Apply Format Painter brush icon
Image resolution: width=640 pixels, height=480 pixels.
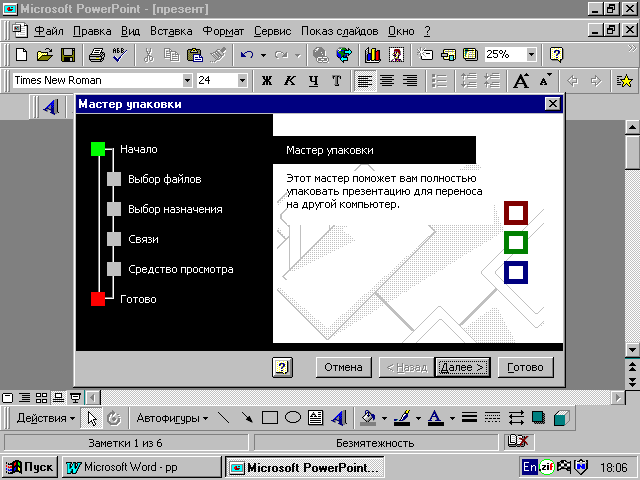point(218,54)
